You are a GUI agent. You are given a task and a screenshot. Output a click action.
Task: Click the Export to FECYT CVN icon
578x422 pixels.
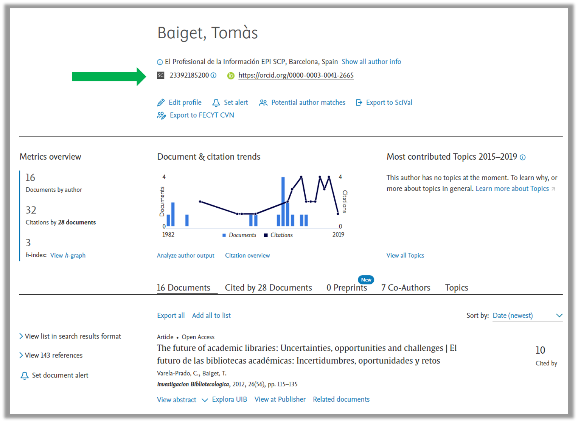pos(161,115)
